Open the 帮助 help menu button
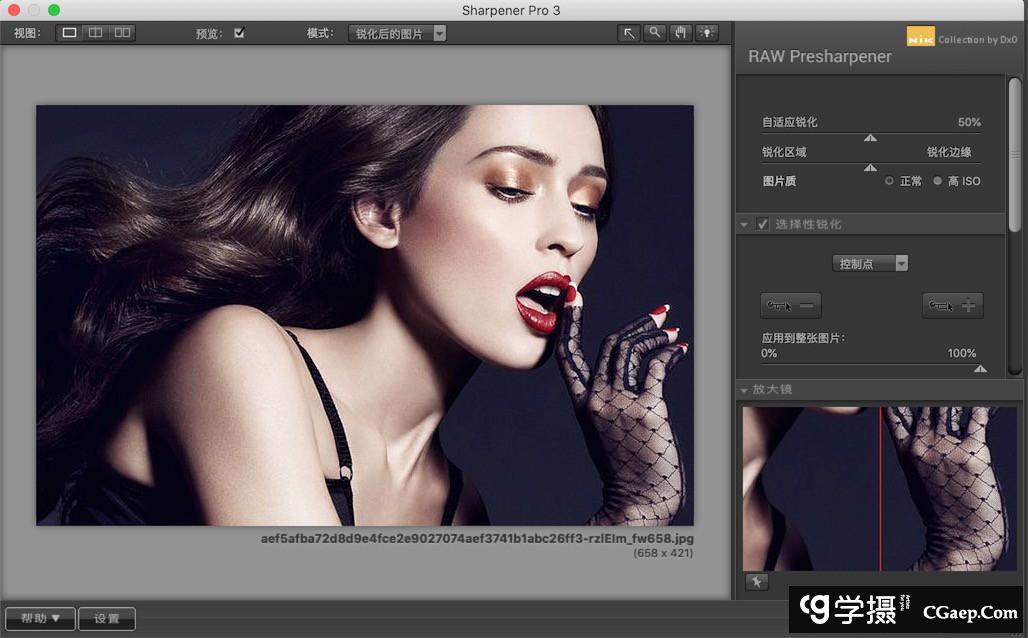The height and width of the screenshot is (638, 1028). [40, 618]
